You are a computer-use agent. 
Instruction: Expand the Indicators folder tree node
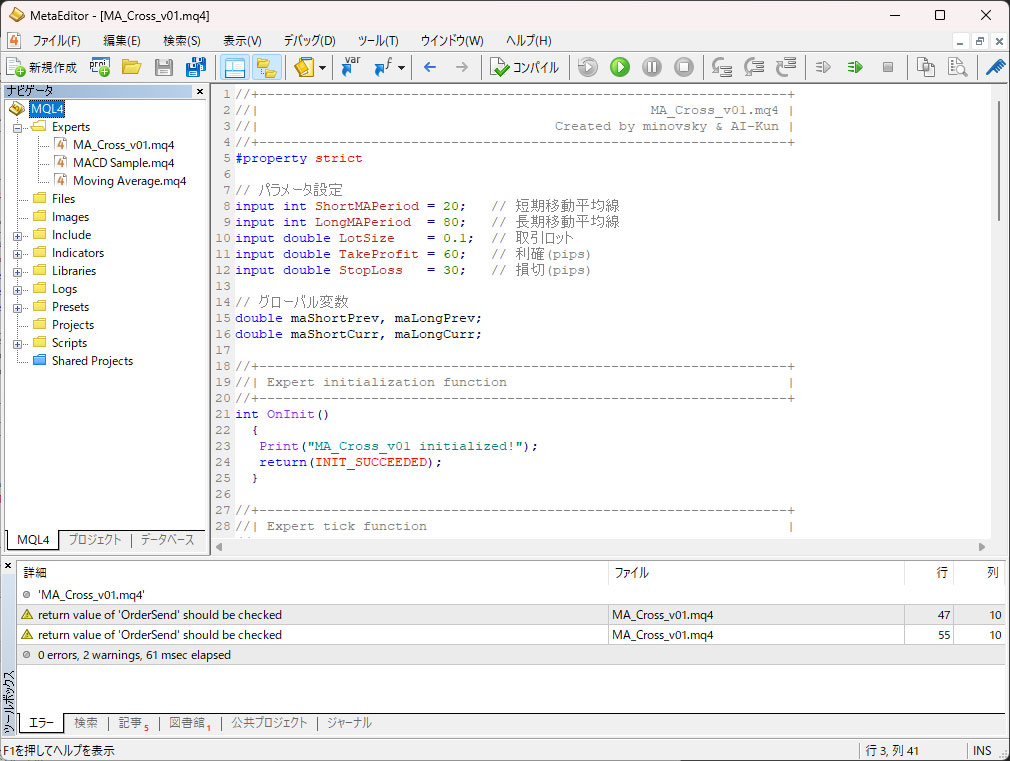tap(17, 253)
